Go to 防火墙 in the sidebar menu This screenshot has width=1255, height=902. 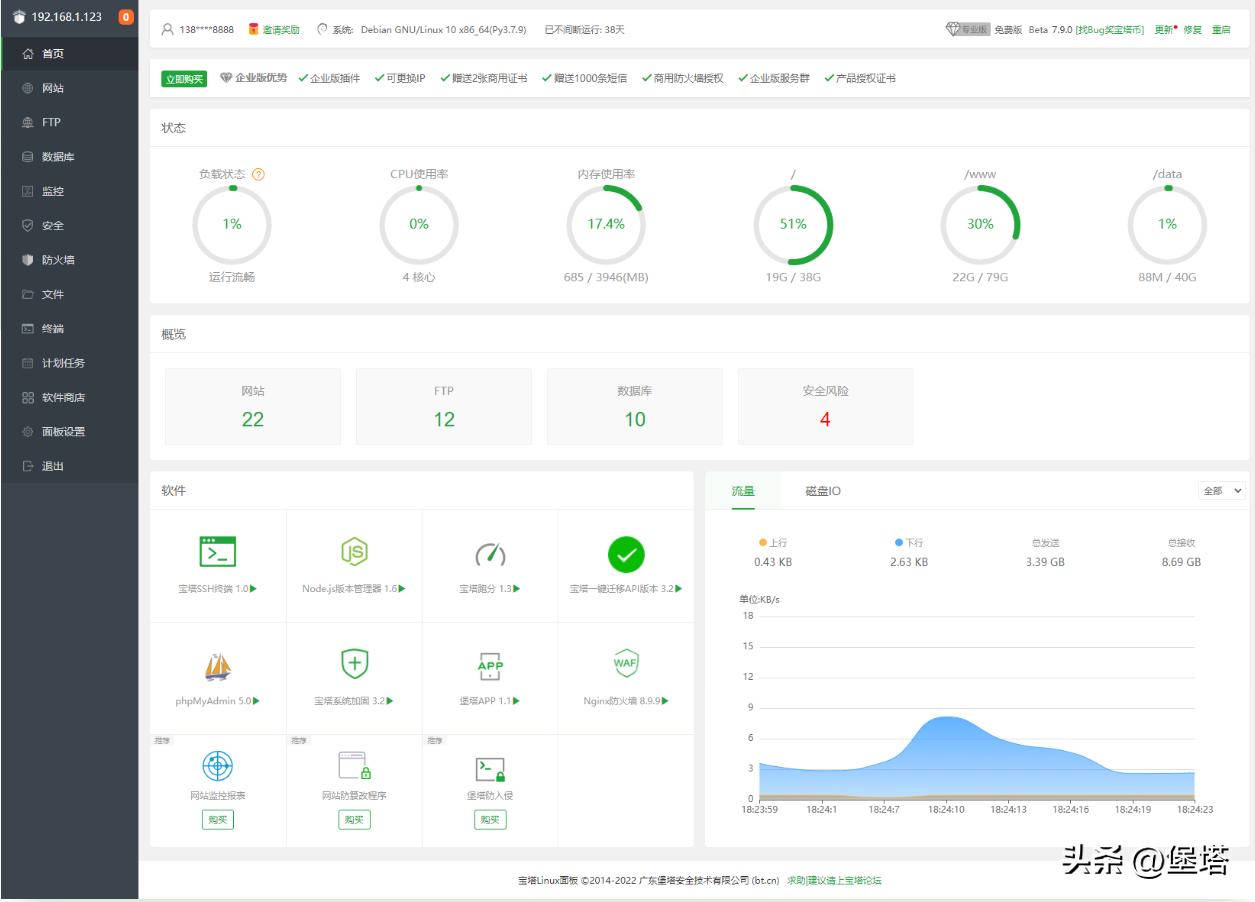pyautogui.click(x=58, y=260)
